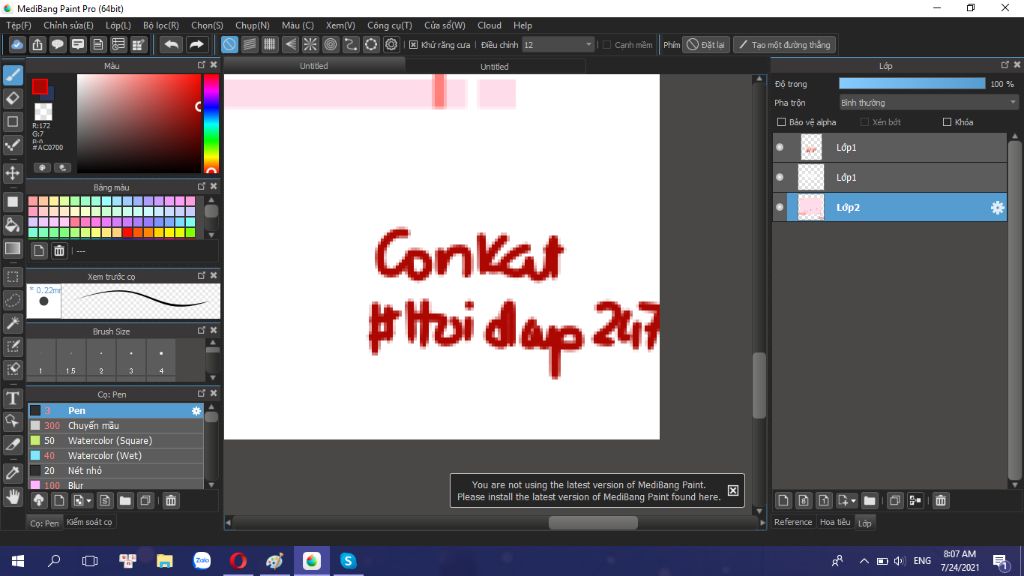This screenshot has width=1024, height=576.
Task: Select the Blur brush
Action: tap(116, 485)
